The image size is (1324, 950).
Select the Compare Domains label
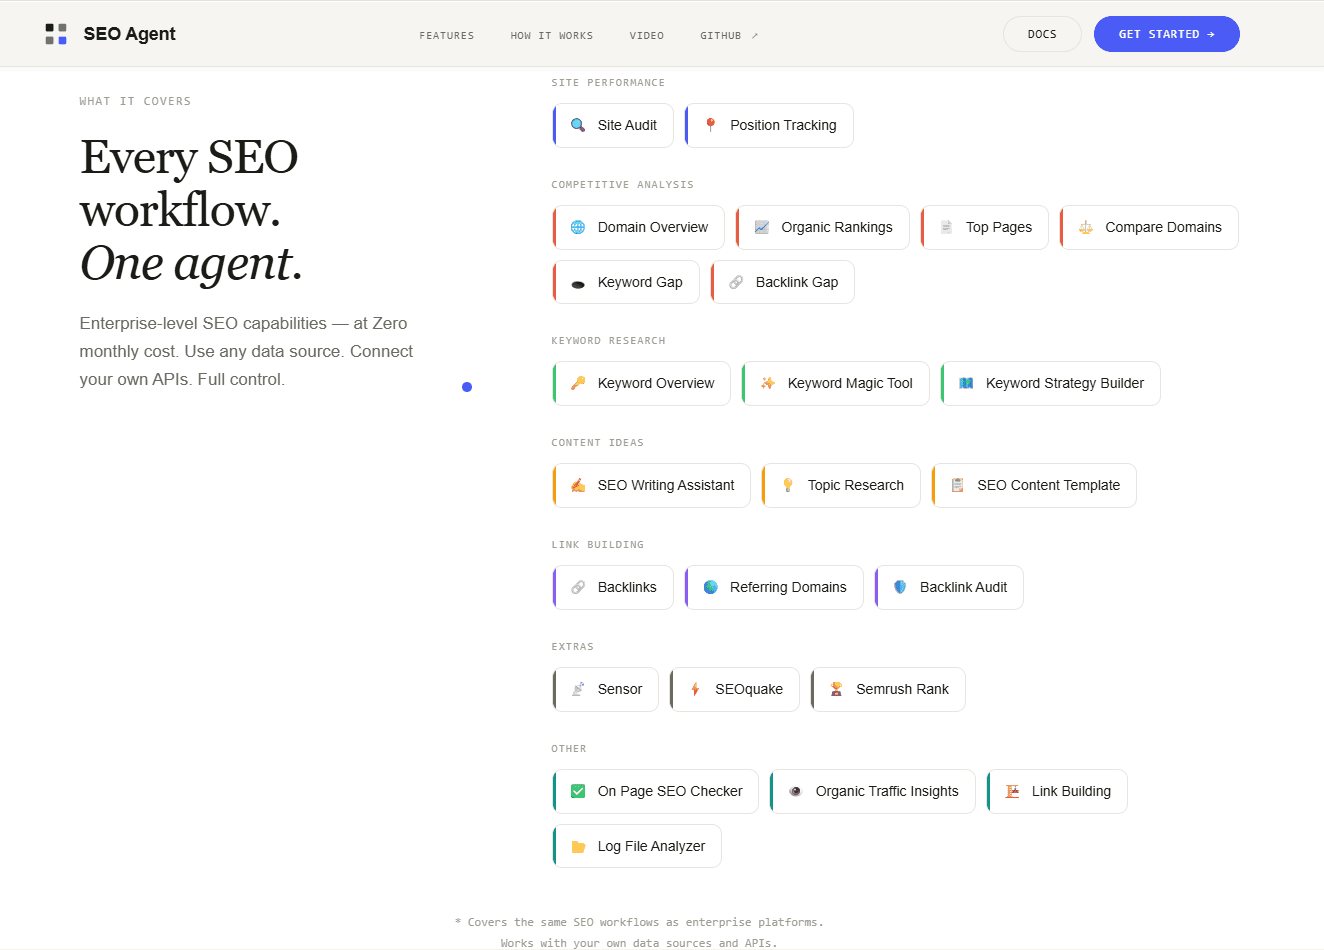(1164, 227)
